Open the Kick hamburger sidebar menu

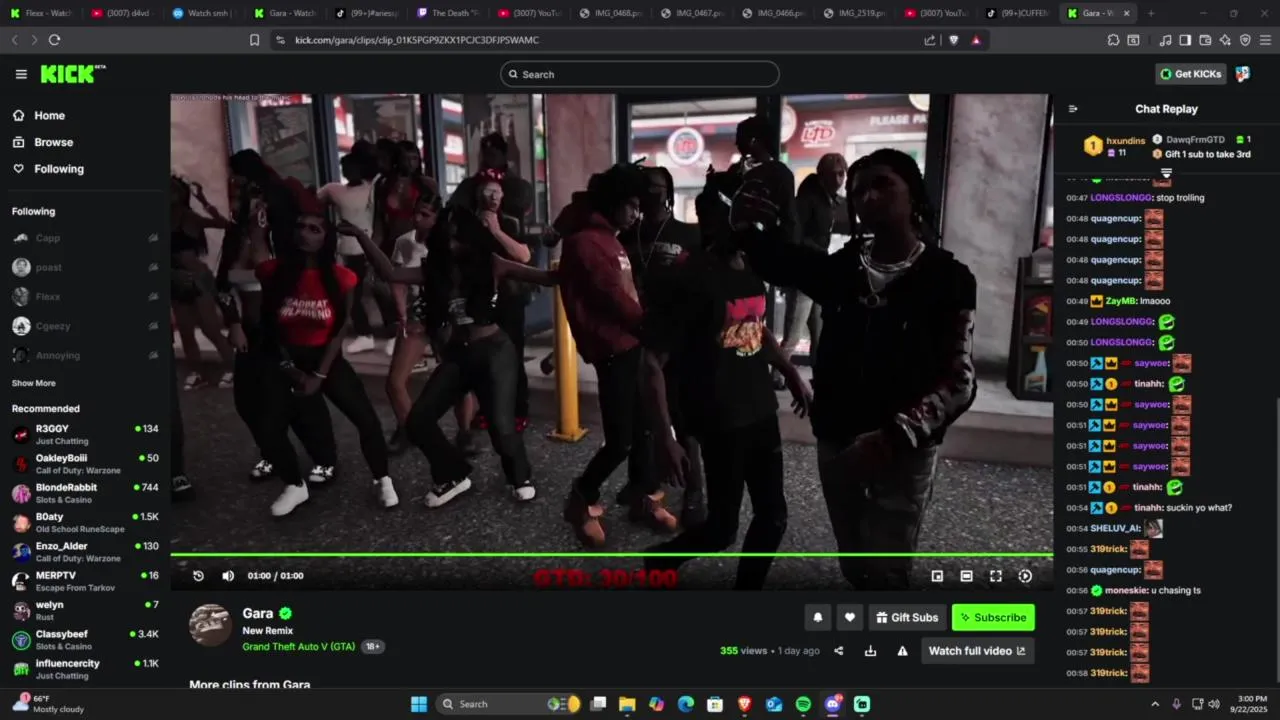tap(21, 74)
